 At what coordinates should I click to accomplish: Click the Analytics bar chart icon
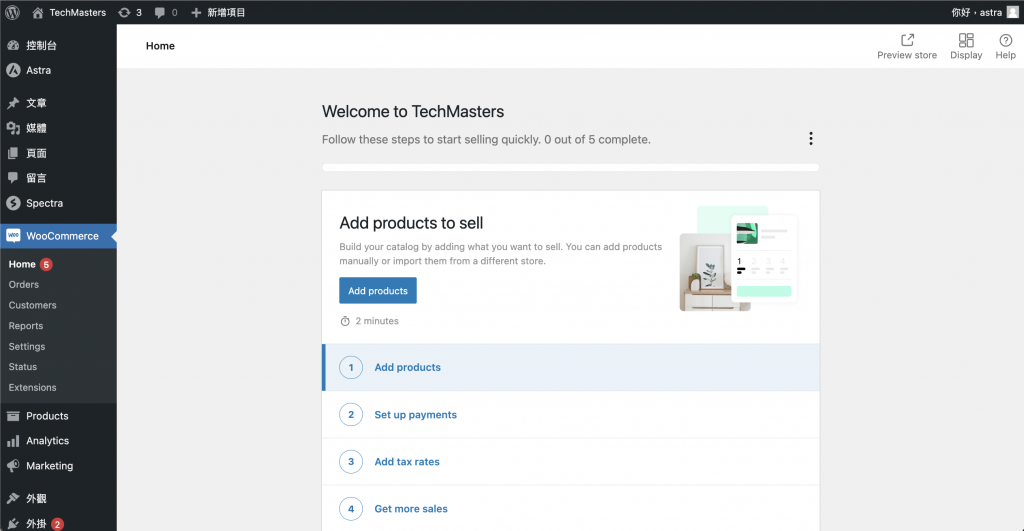tap(13, 441)
